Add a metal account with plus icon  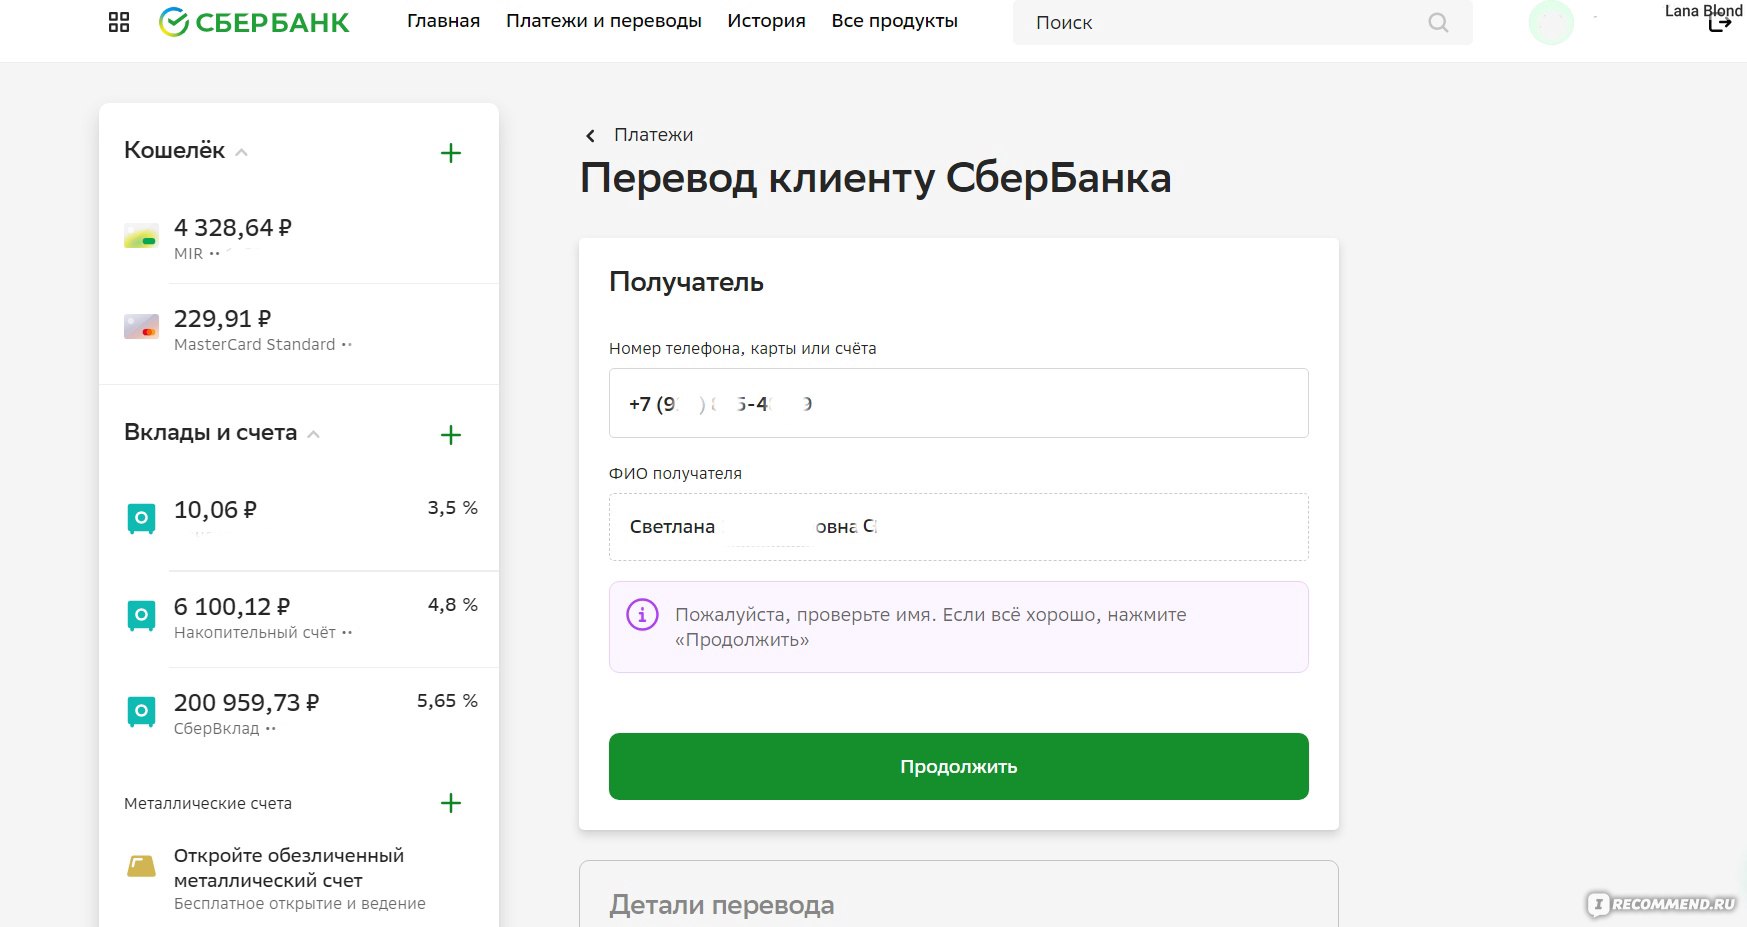pyautogui.click(x=451, y=803)
